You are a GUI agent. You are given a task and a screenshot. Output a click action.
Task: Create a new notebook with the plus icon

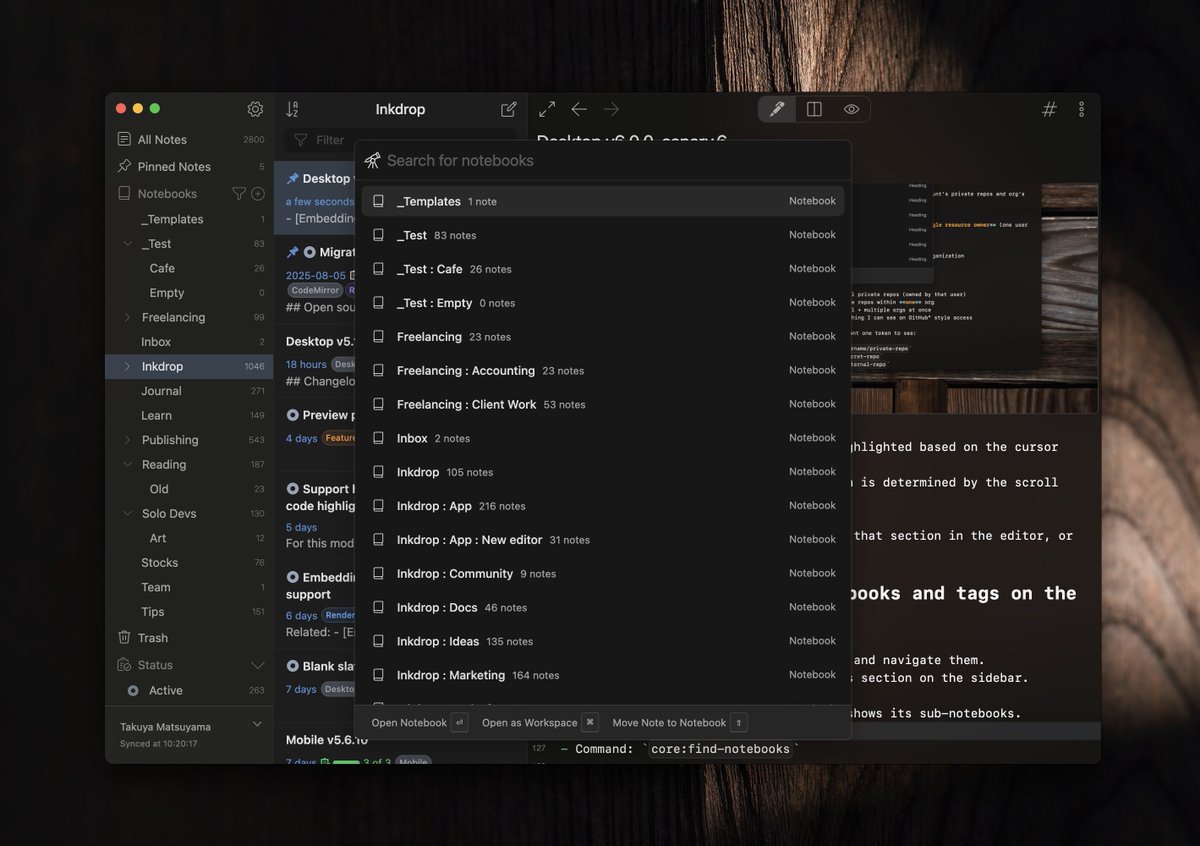click(259, 192)
